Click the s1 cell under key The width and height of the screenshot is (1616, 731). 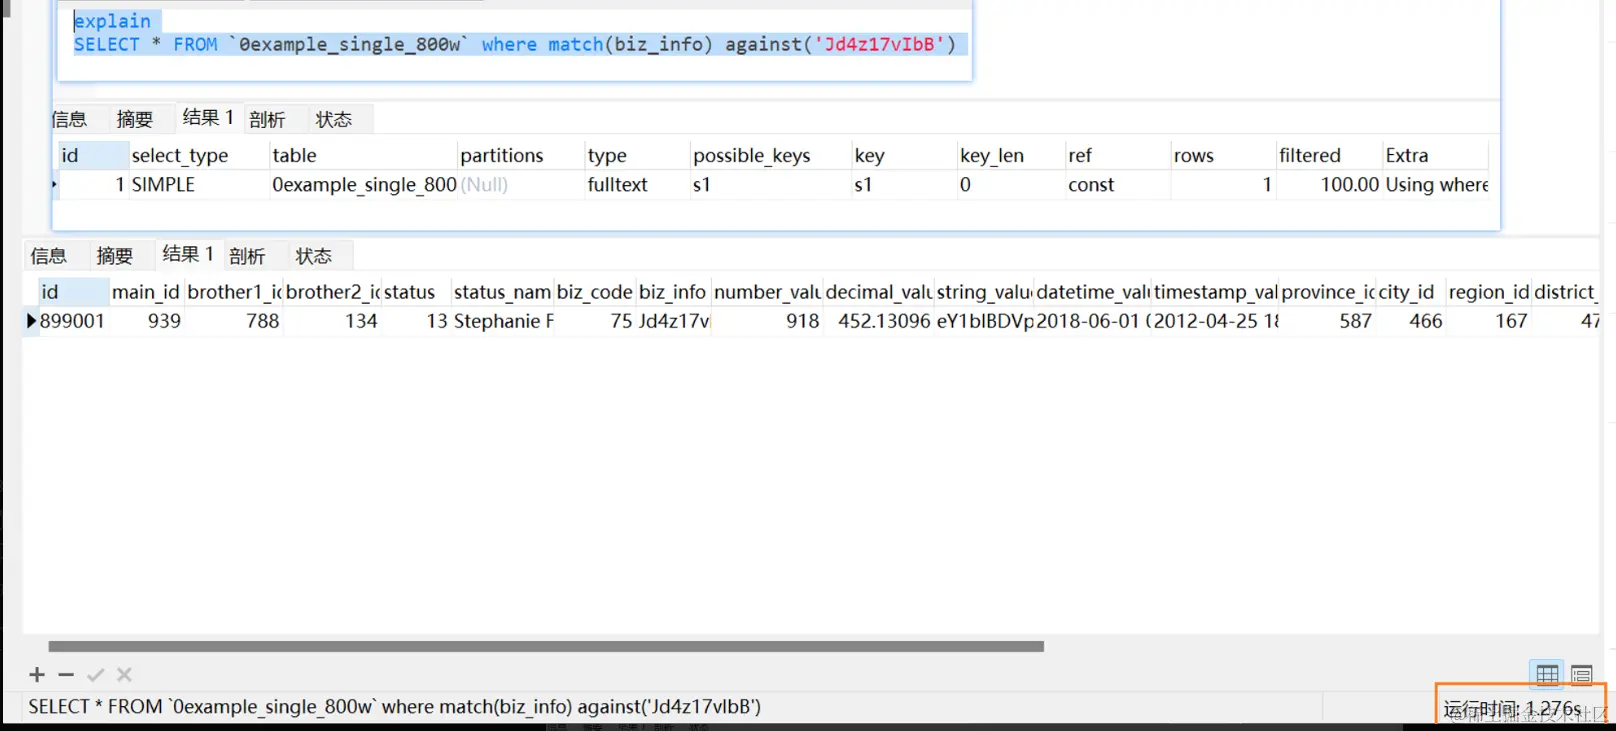coord(904,185)
